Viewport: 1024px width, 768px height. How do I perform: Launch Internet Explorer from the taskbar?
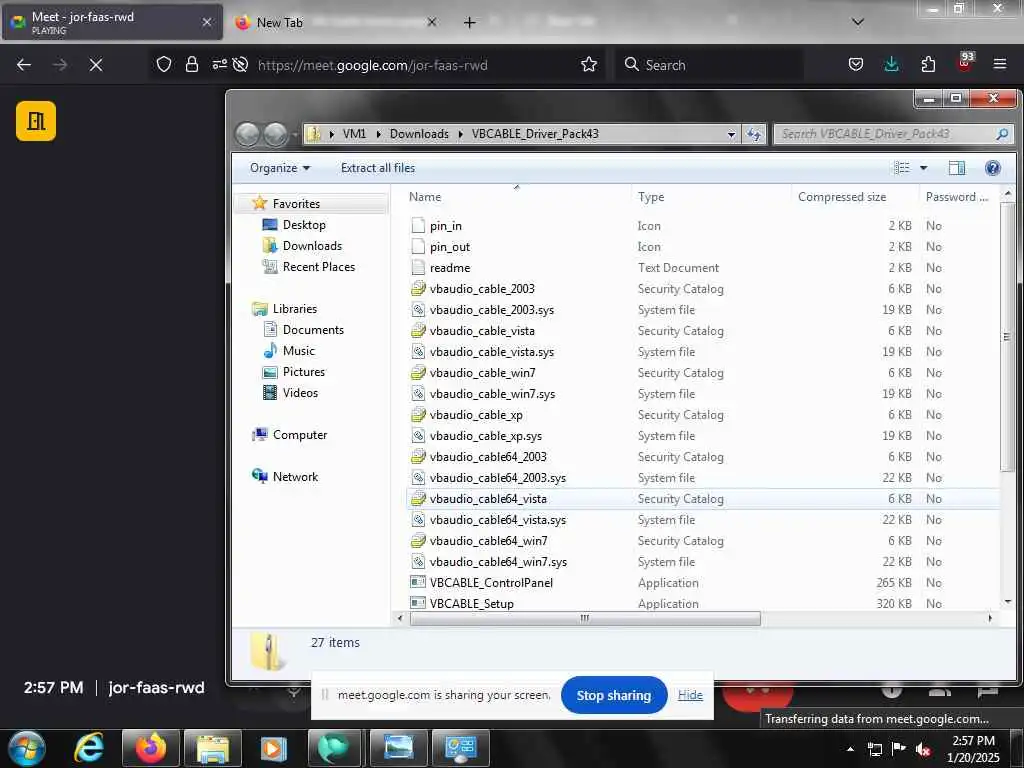pos(89,748)
